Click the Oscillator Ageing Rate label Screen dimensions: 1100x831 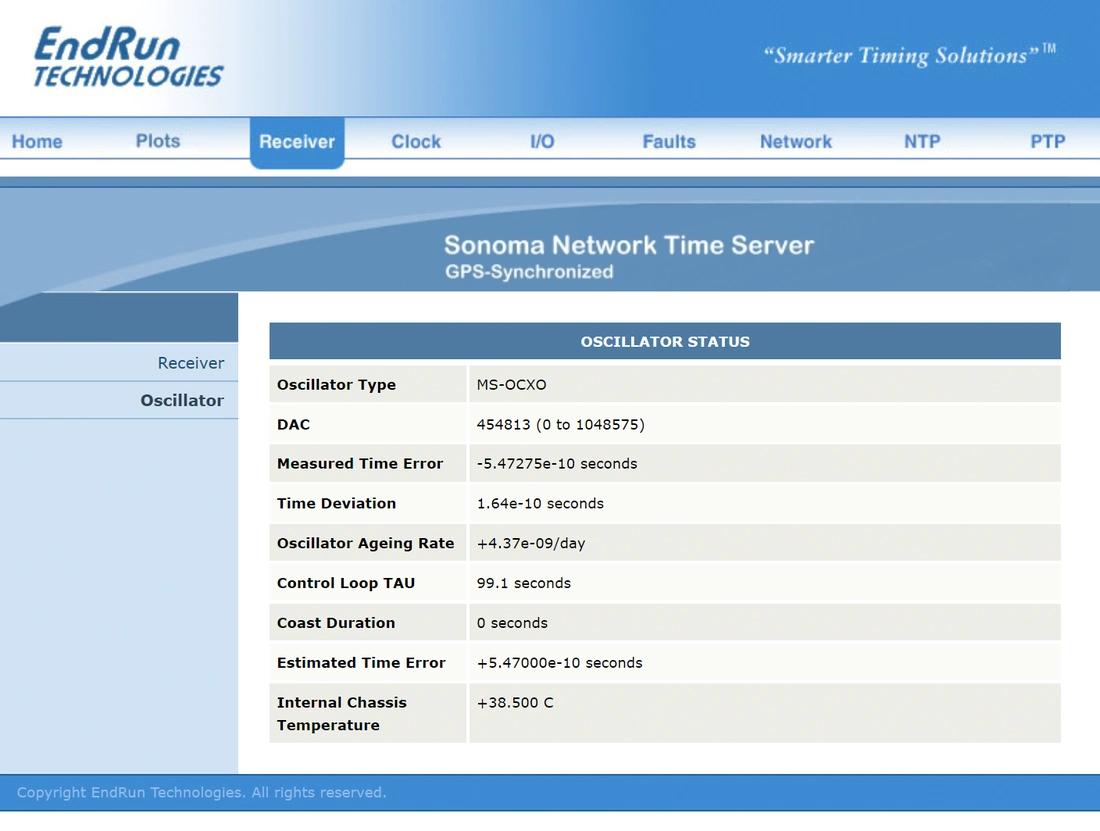365,543
